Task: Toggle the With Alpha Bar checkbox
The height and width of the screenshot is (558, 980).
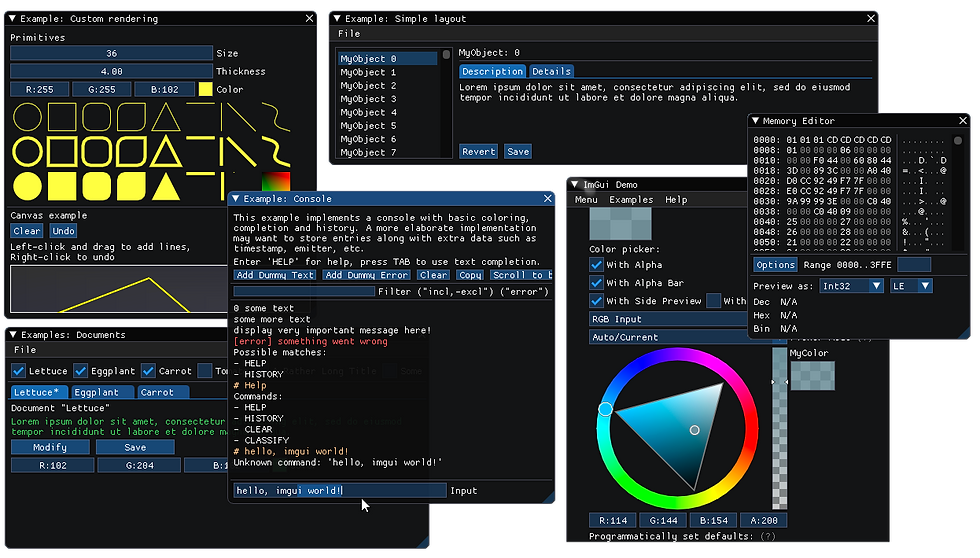Action: [596, 283]
